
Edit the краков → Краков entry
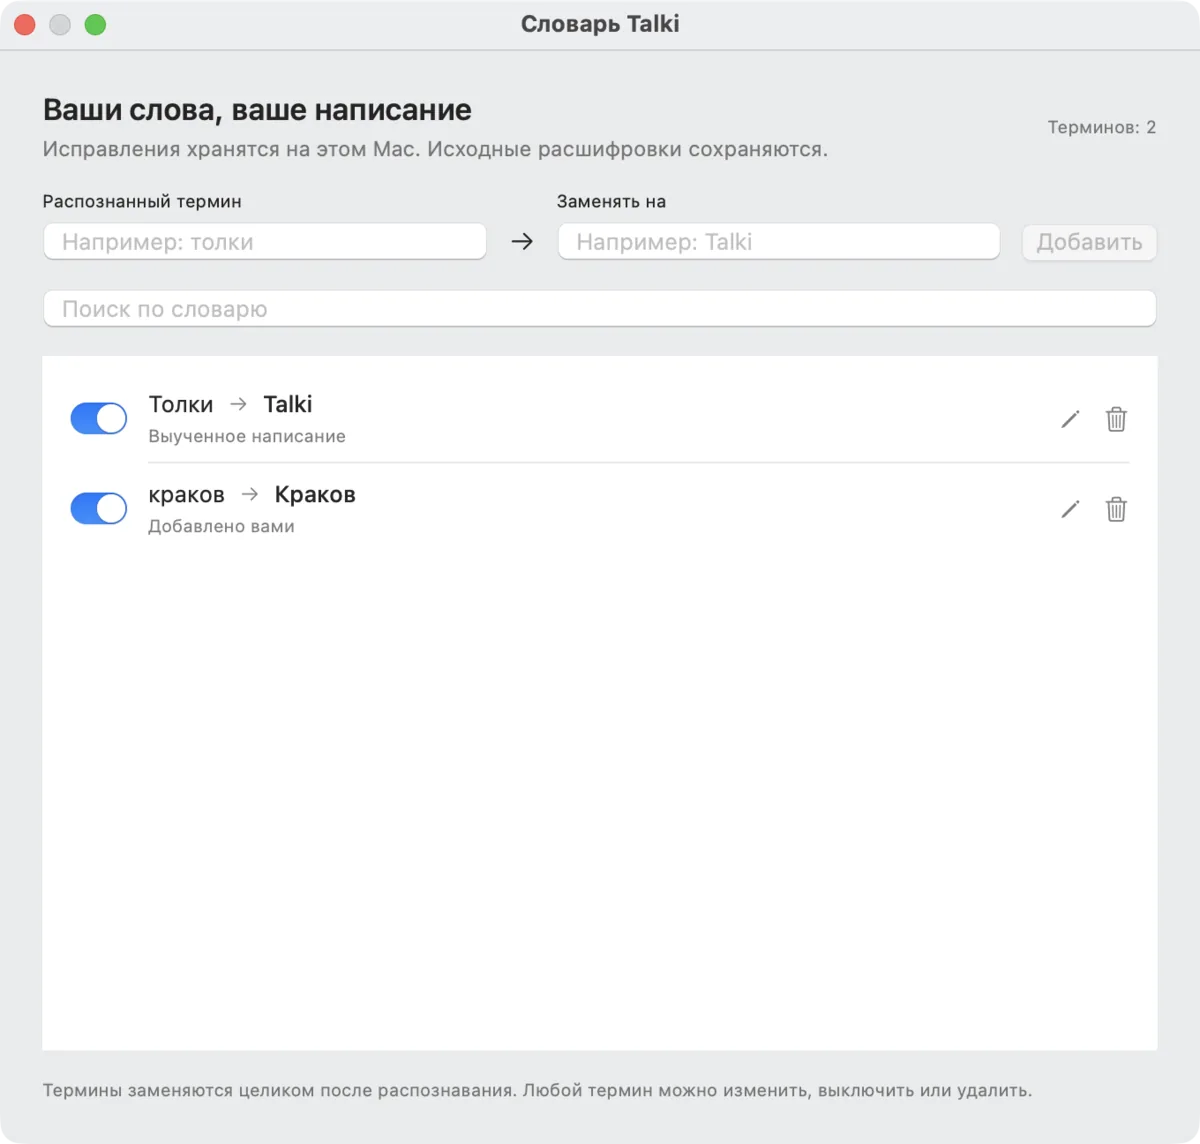[x=1070, y=509]
